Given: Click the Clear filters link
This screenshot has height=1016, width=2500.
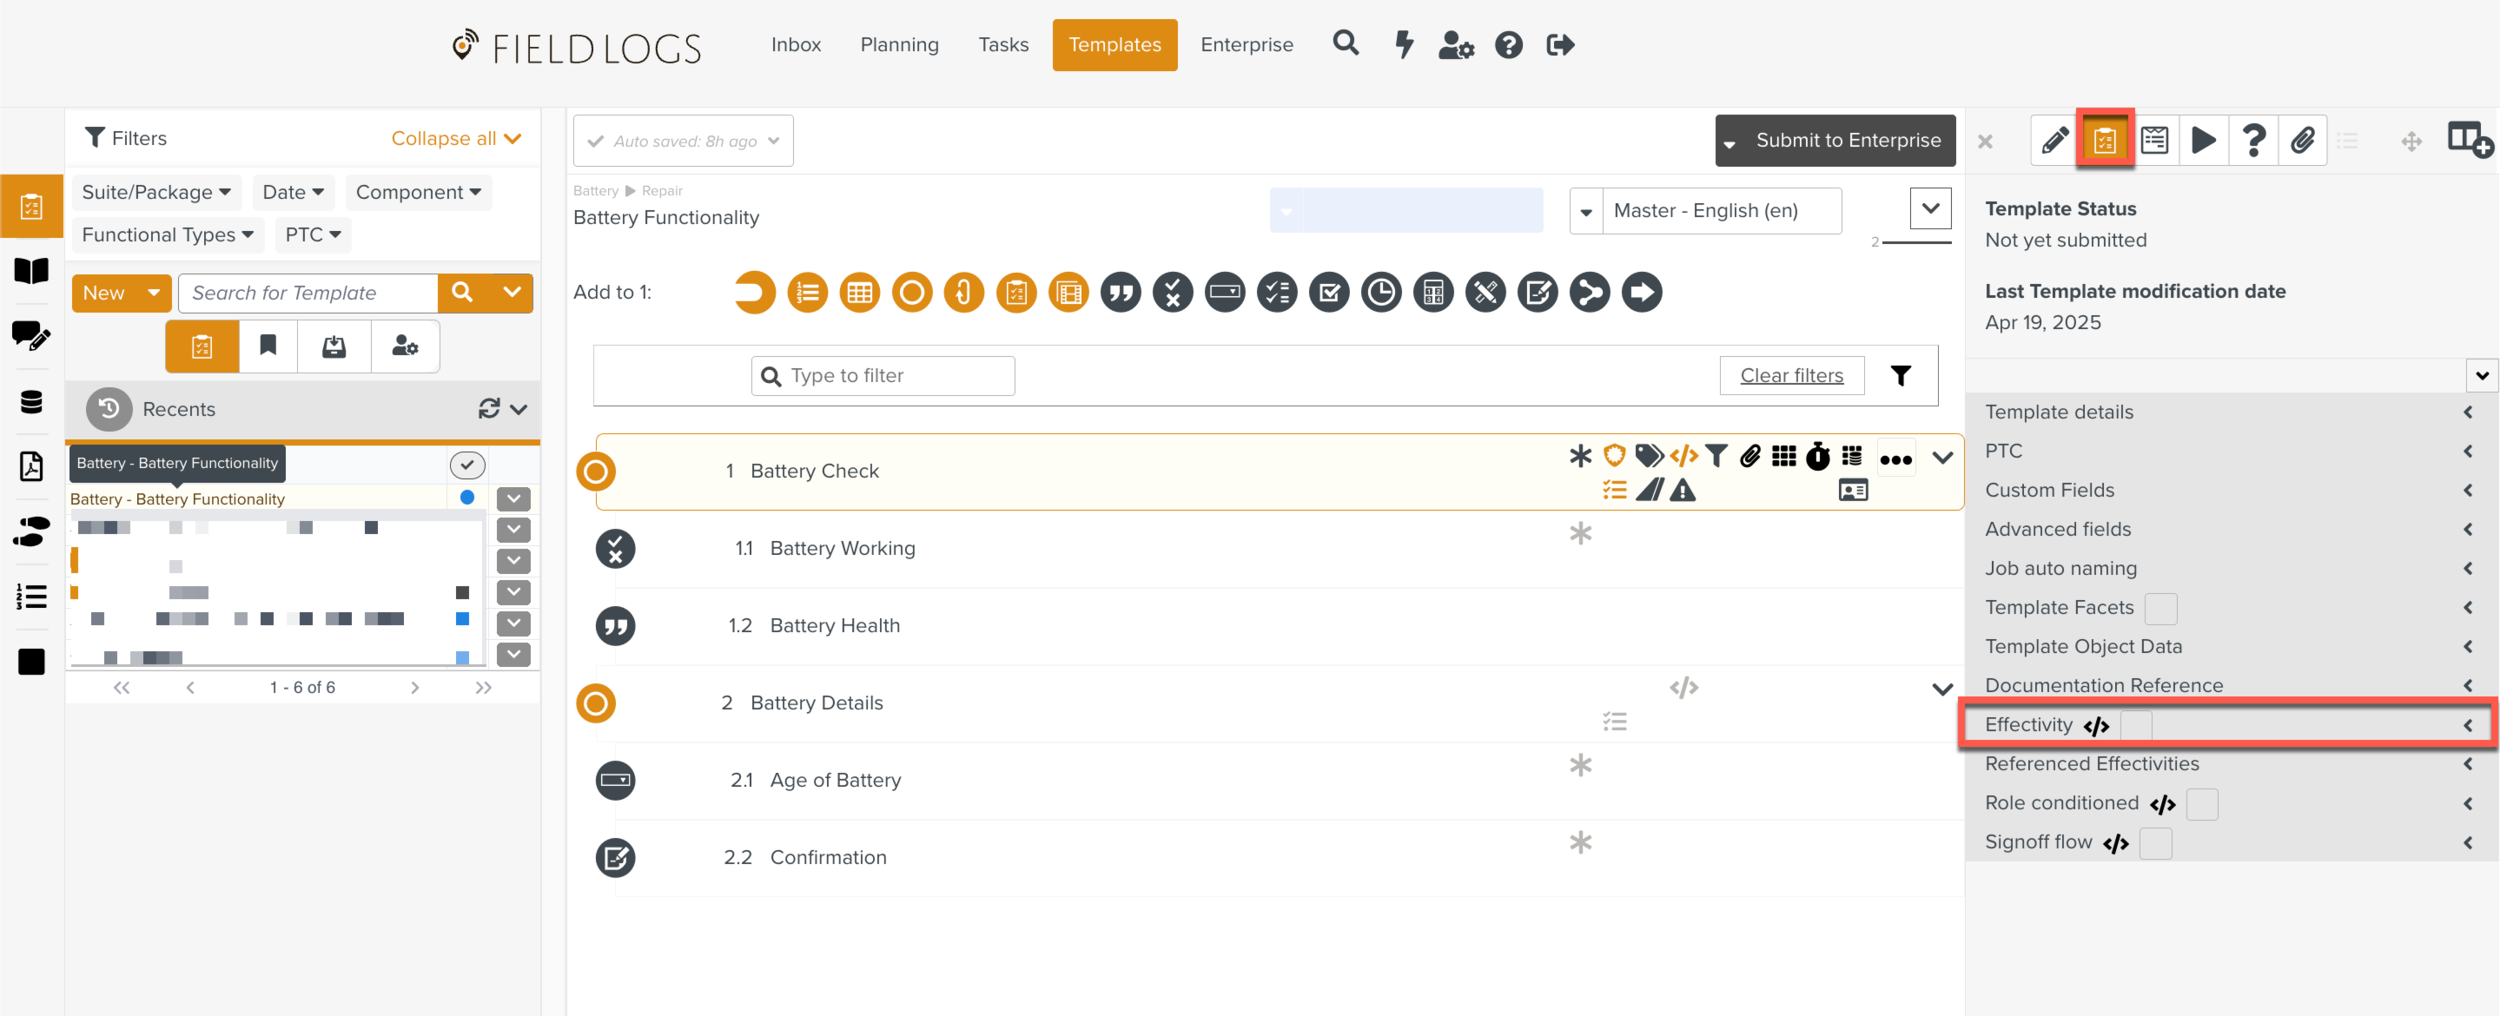Looking at the screenshot, I should [x=1791, y=376].
